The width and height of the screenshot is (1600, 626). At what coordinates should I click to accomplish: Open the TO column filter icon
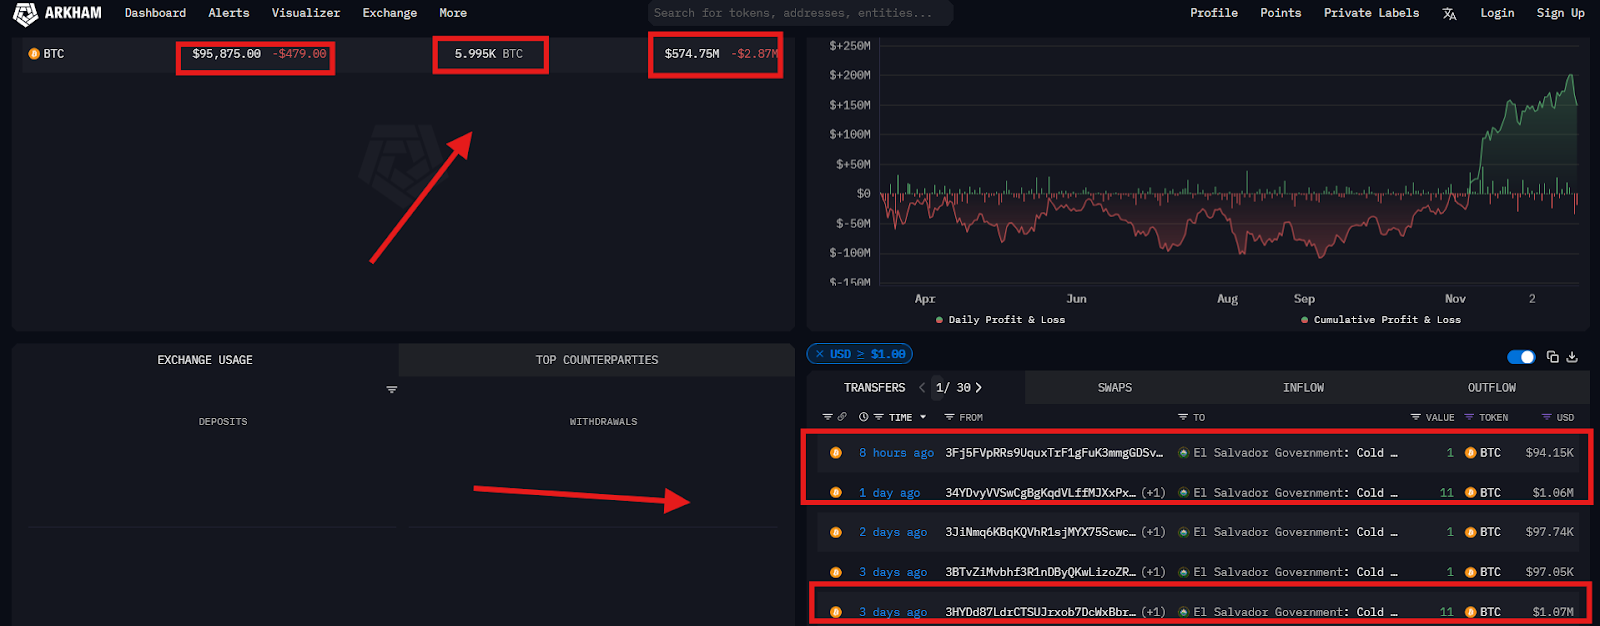(x=1183, y=417)
